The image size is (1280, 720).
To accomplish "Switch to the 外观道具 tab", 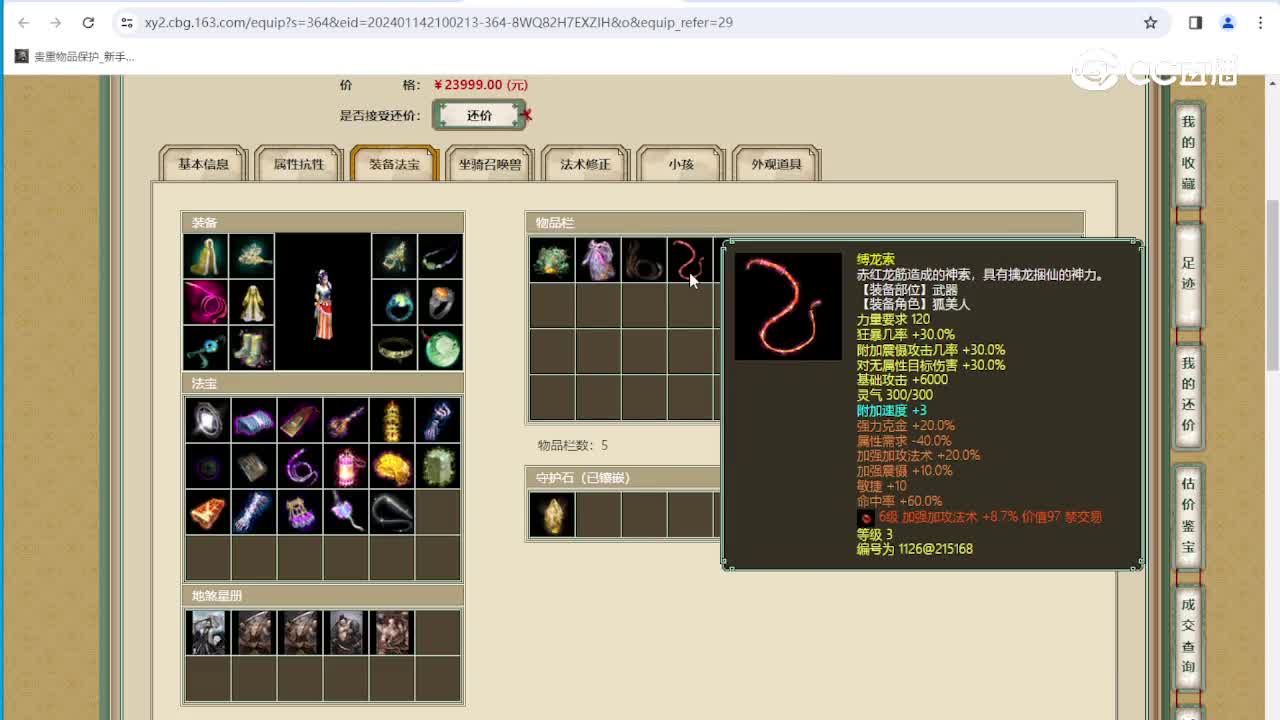I will (x=777, y=164).
